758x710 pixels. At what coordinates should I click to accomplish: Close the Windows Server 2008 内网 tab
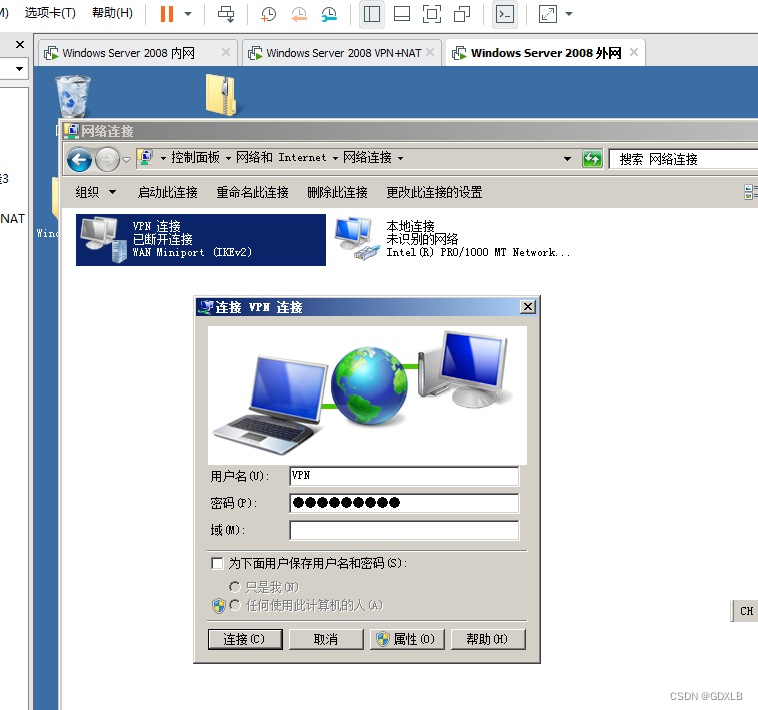point(226,52)
